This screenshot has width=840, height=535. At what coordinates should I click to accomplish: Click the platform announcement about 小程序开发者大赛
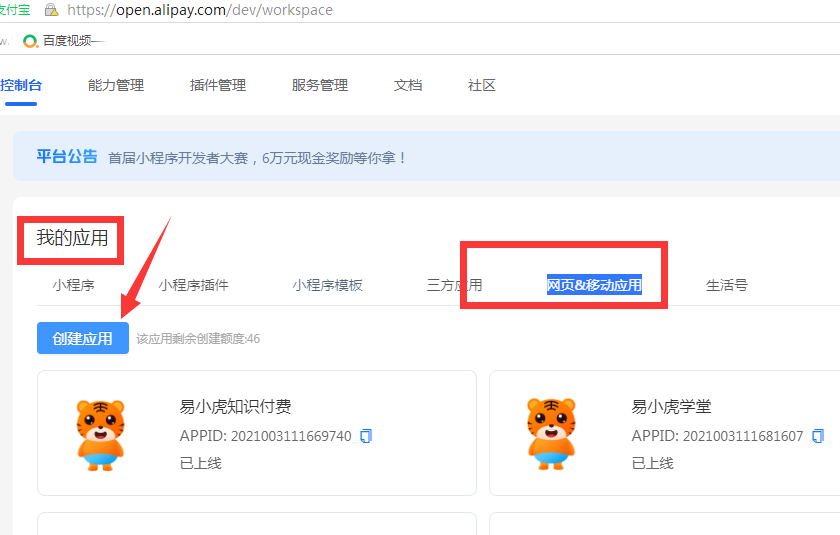point(258,157)
